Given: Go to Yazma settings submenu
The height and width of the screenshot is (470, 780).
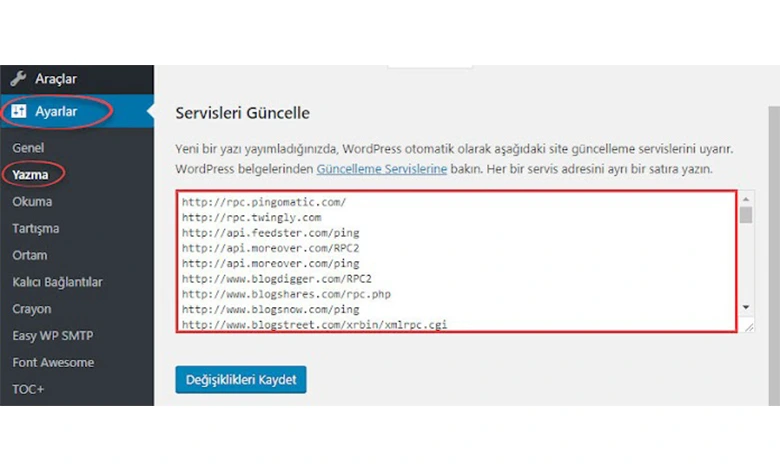Looking at the screenshot, I should pos(31,174).
